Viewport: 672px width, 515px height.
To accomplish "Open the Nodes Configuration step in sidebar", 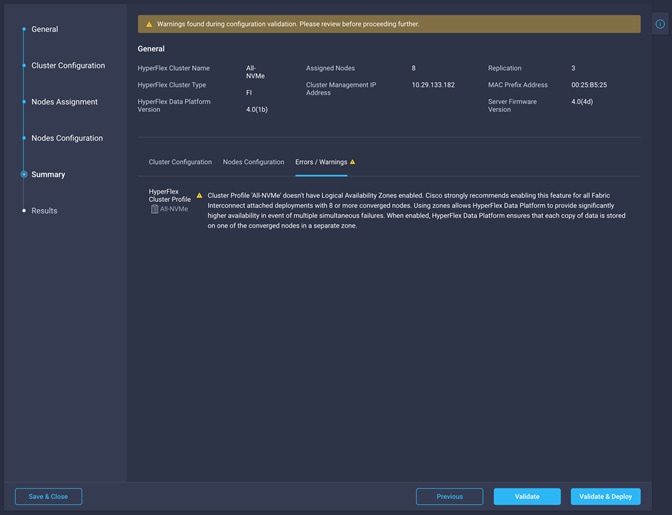I will point(67,138).
